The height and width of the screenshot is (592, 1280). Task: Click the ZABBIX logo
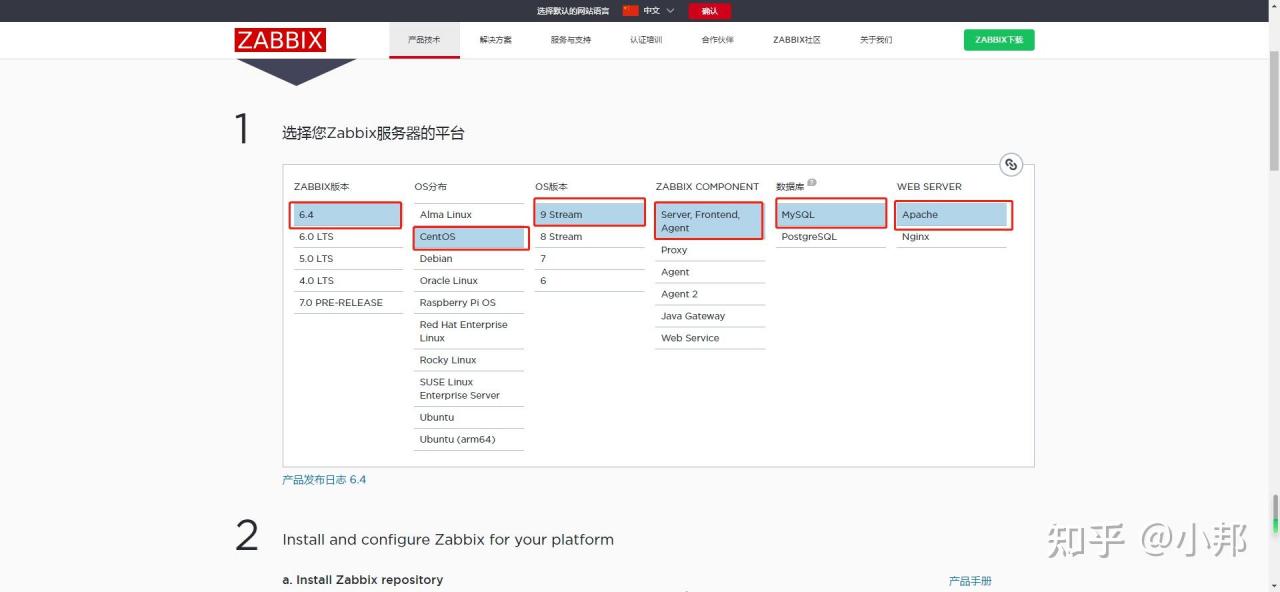click(x=280, y=40)
